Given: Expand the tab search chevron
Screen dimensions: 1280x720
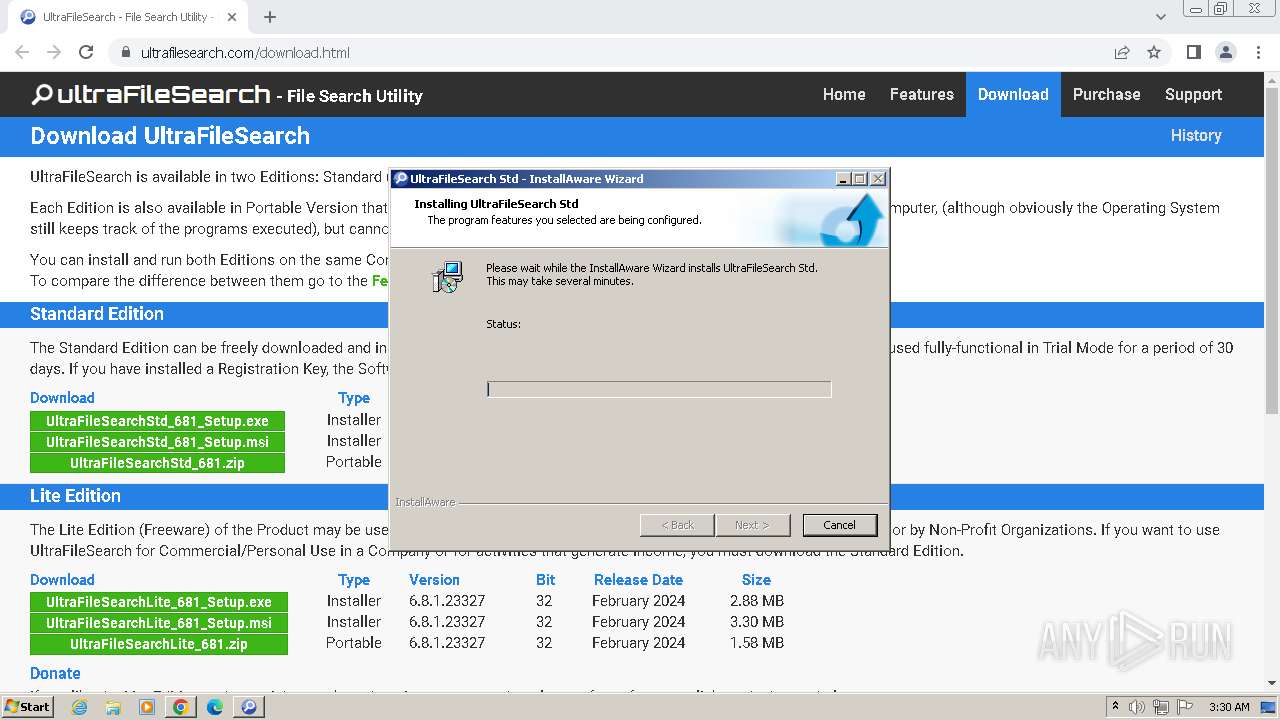Looking at the screenshot, I should [x=1161, y=17].
